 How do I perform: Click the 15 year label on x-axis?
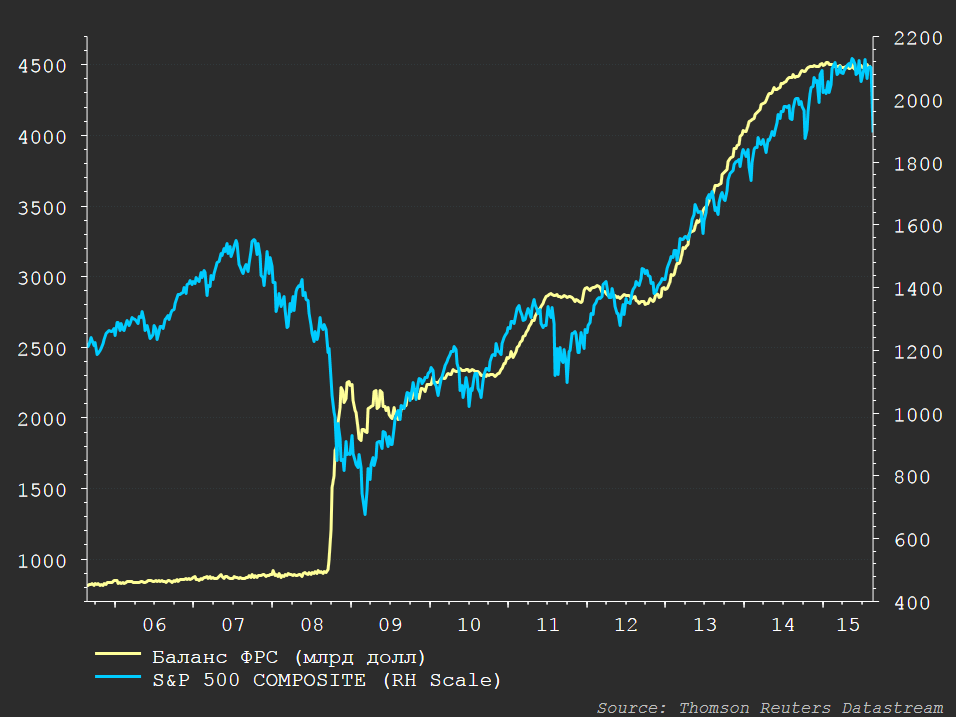pyautogui.click(x=847, y=625)
